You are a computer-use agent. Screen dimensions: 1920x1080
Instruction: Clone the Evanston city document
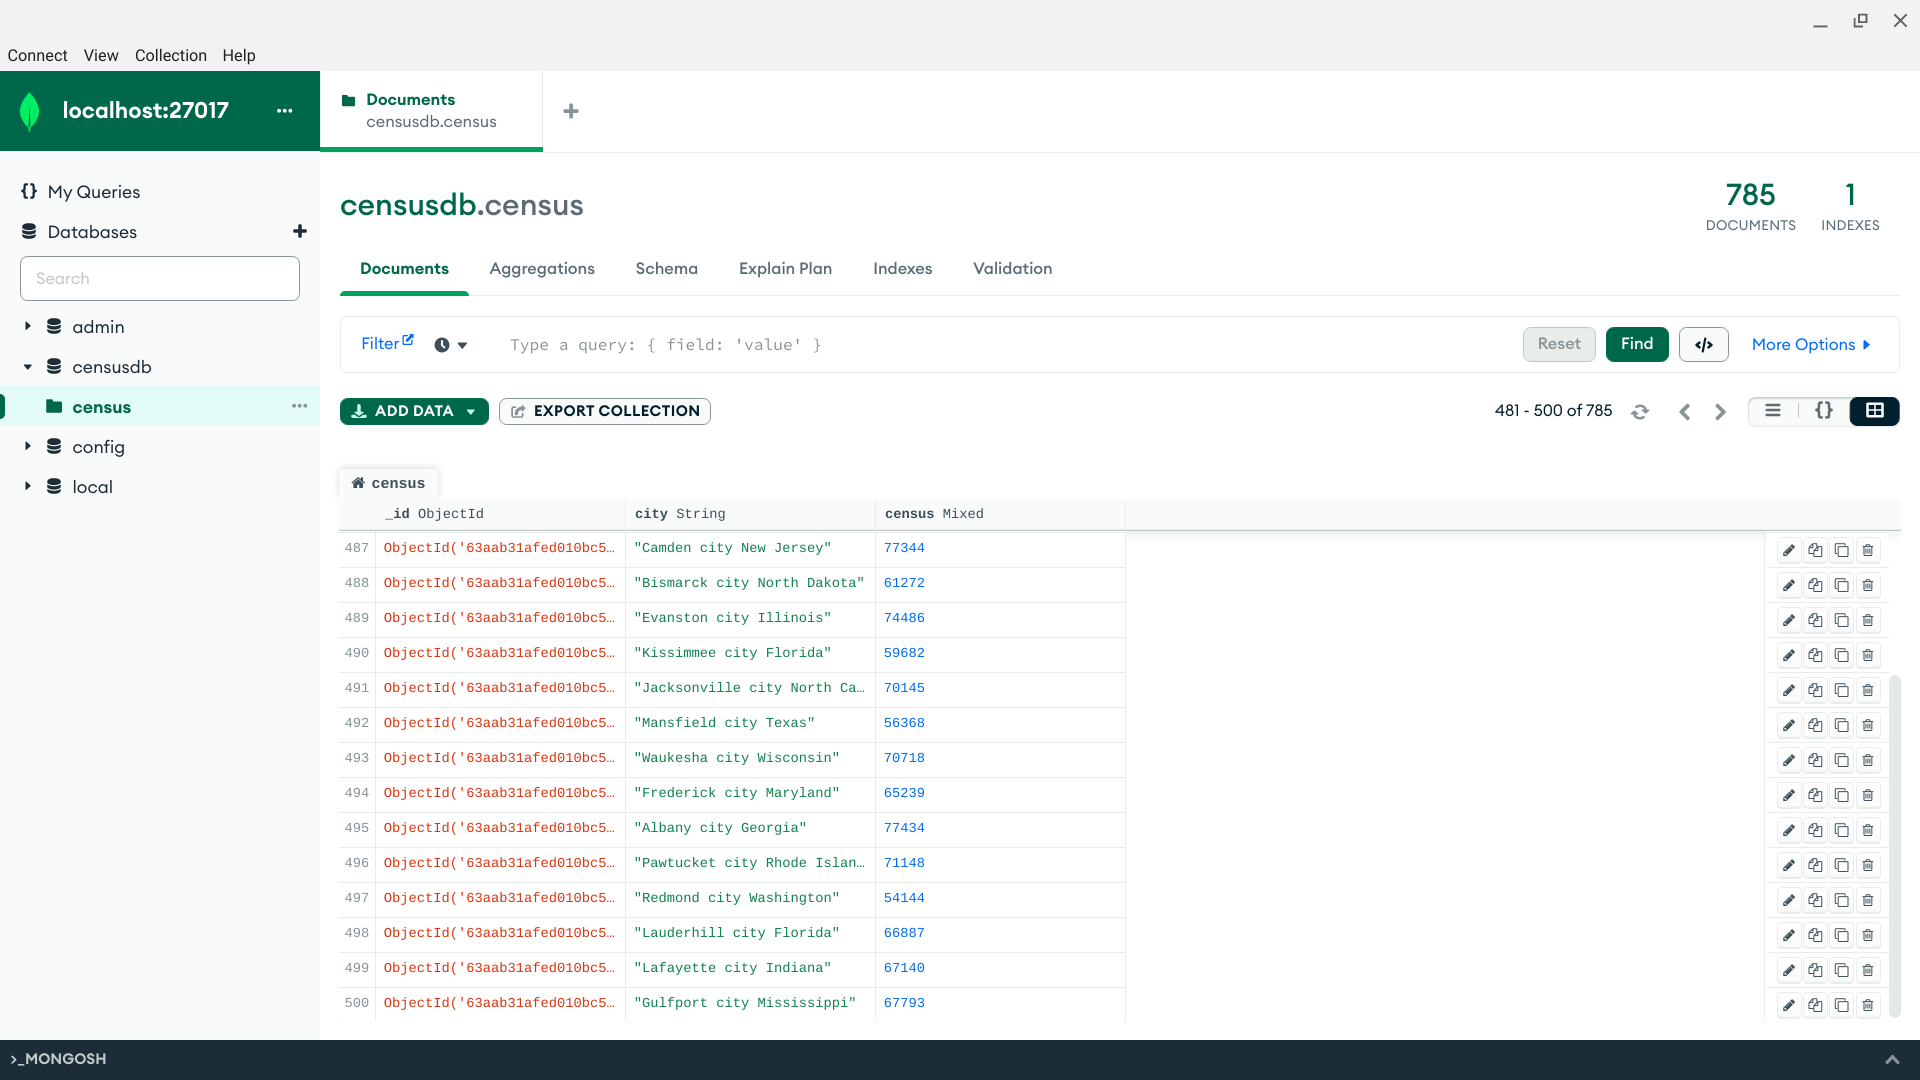1816,620
